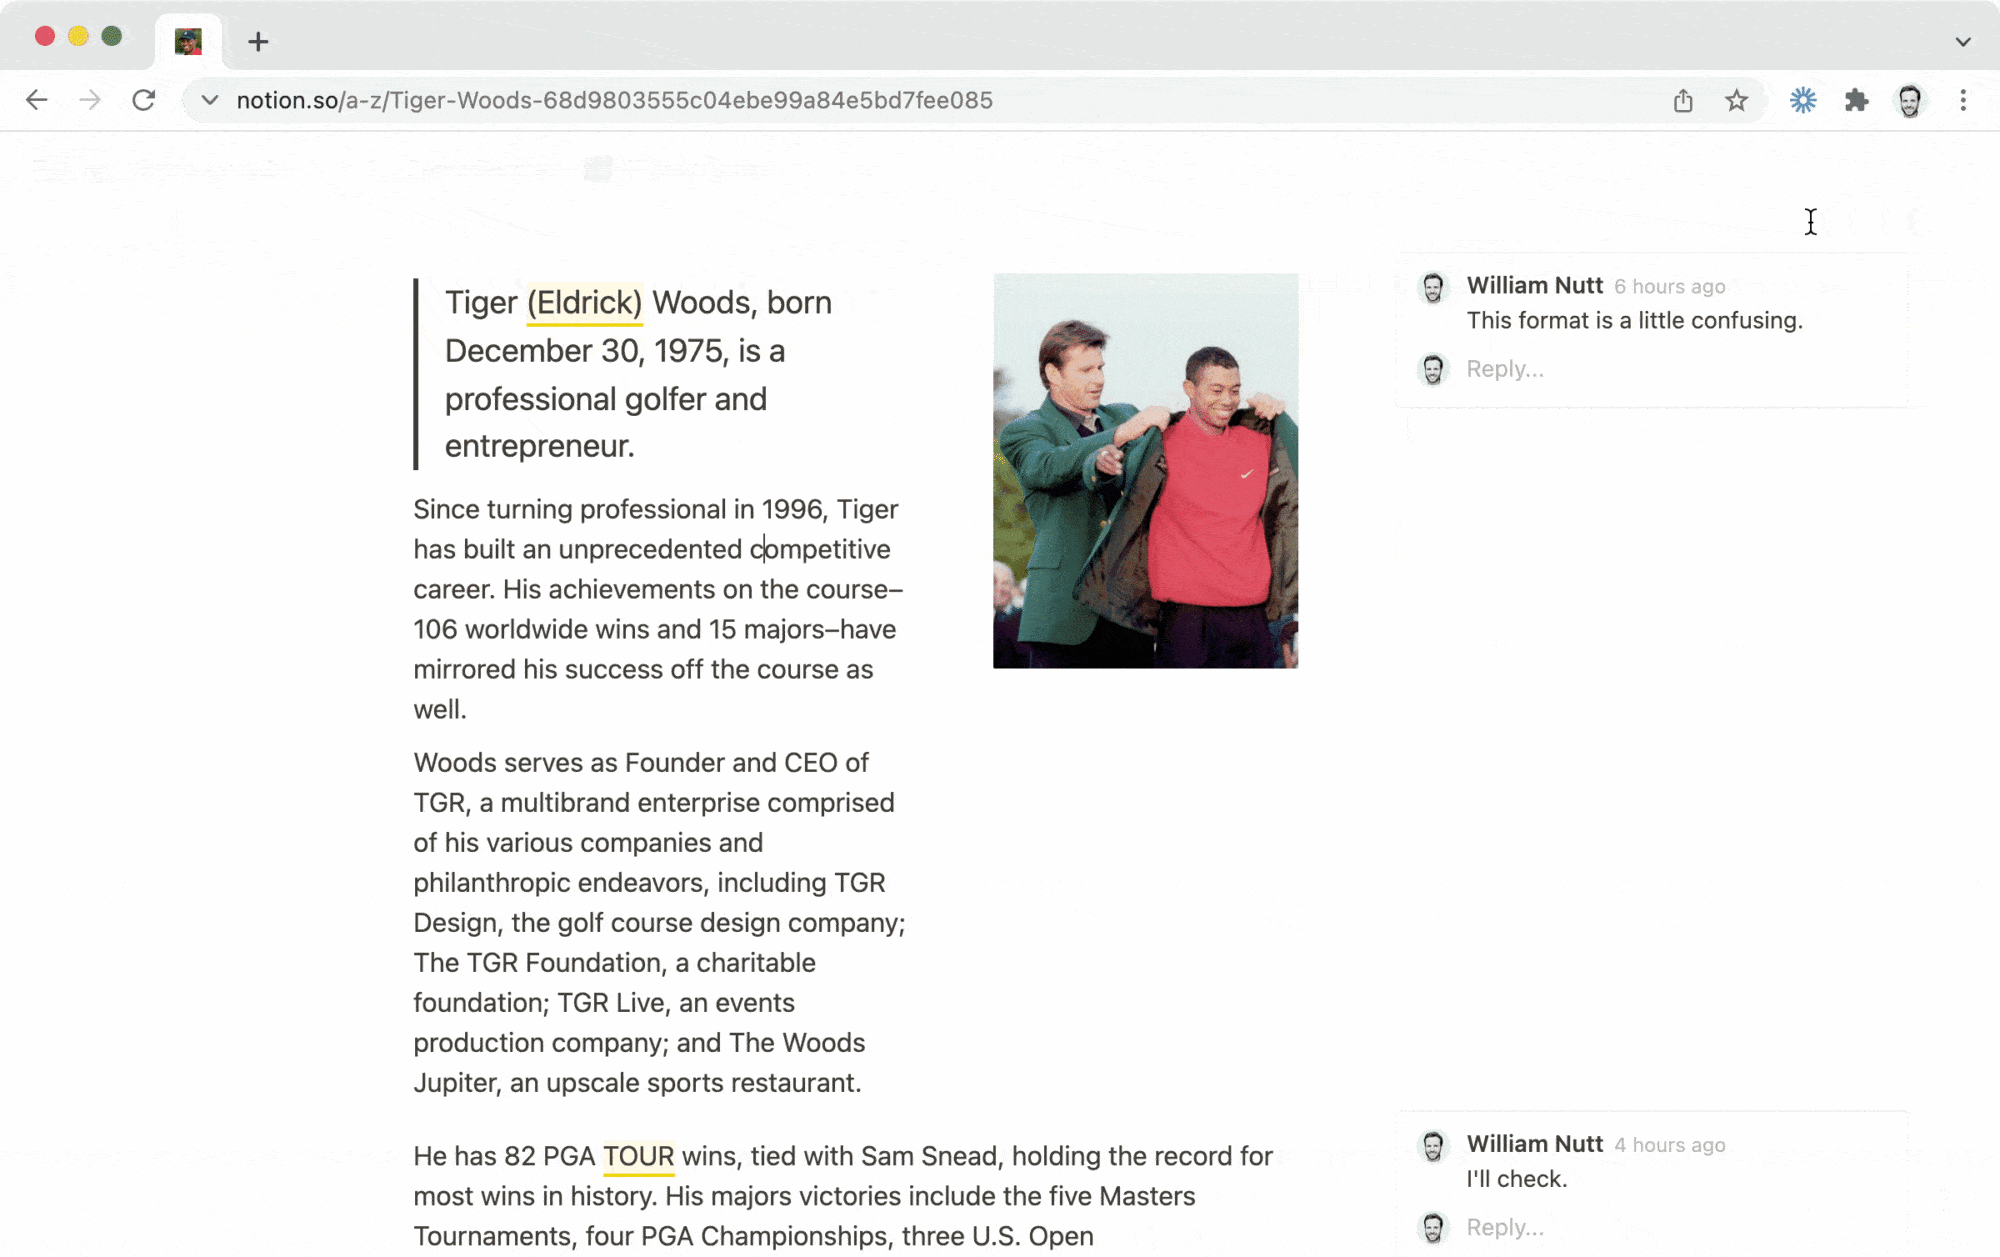Open the Chrome profile avatar
This screenshot has width=2000, height=1257.
pyautogui.click(x=1910, y=100)
